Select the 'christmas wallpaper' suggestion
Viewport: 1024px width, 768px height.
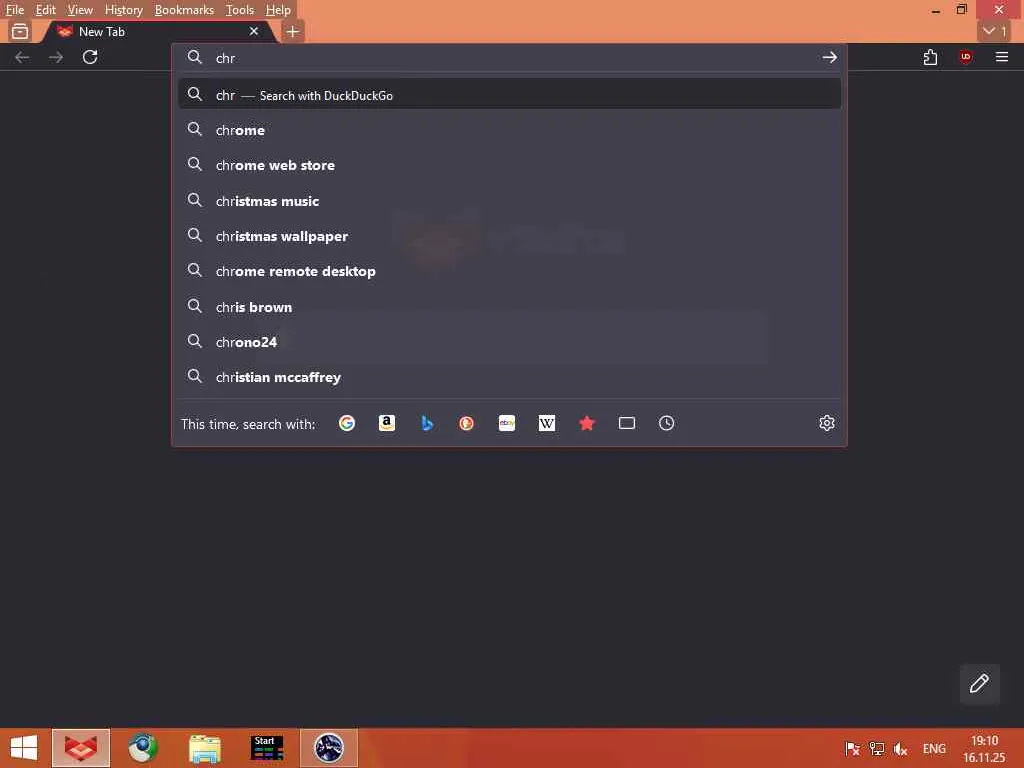click(x=509, y=236)
